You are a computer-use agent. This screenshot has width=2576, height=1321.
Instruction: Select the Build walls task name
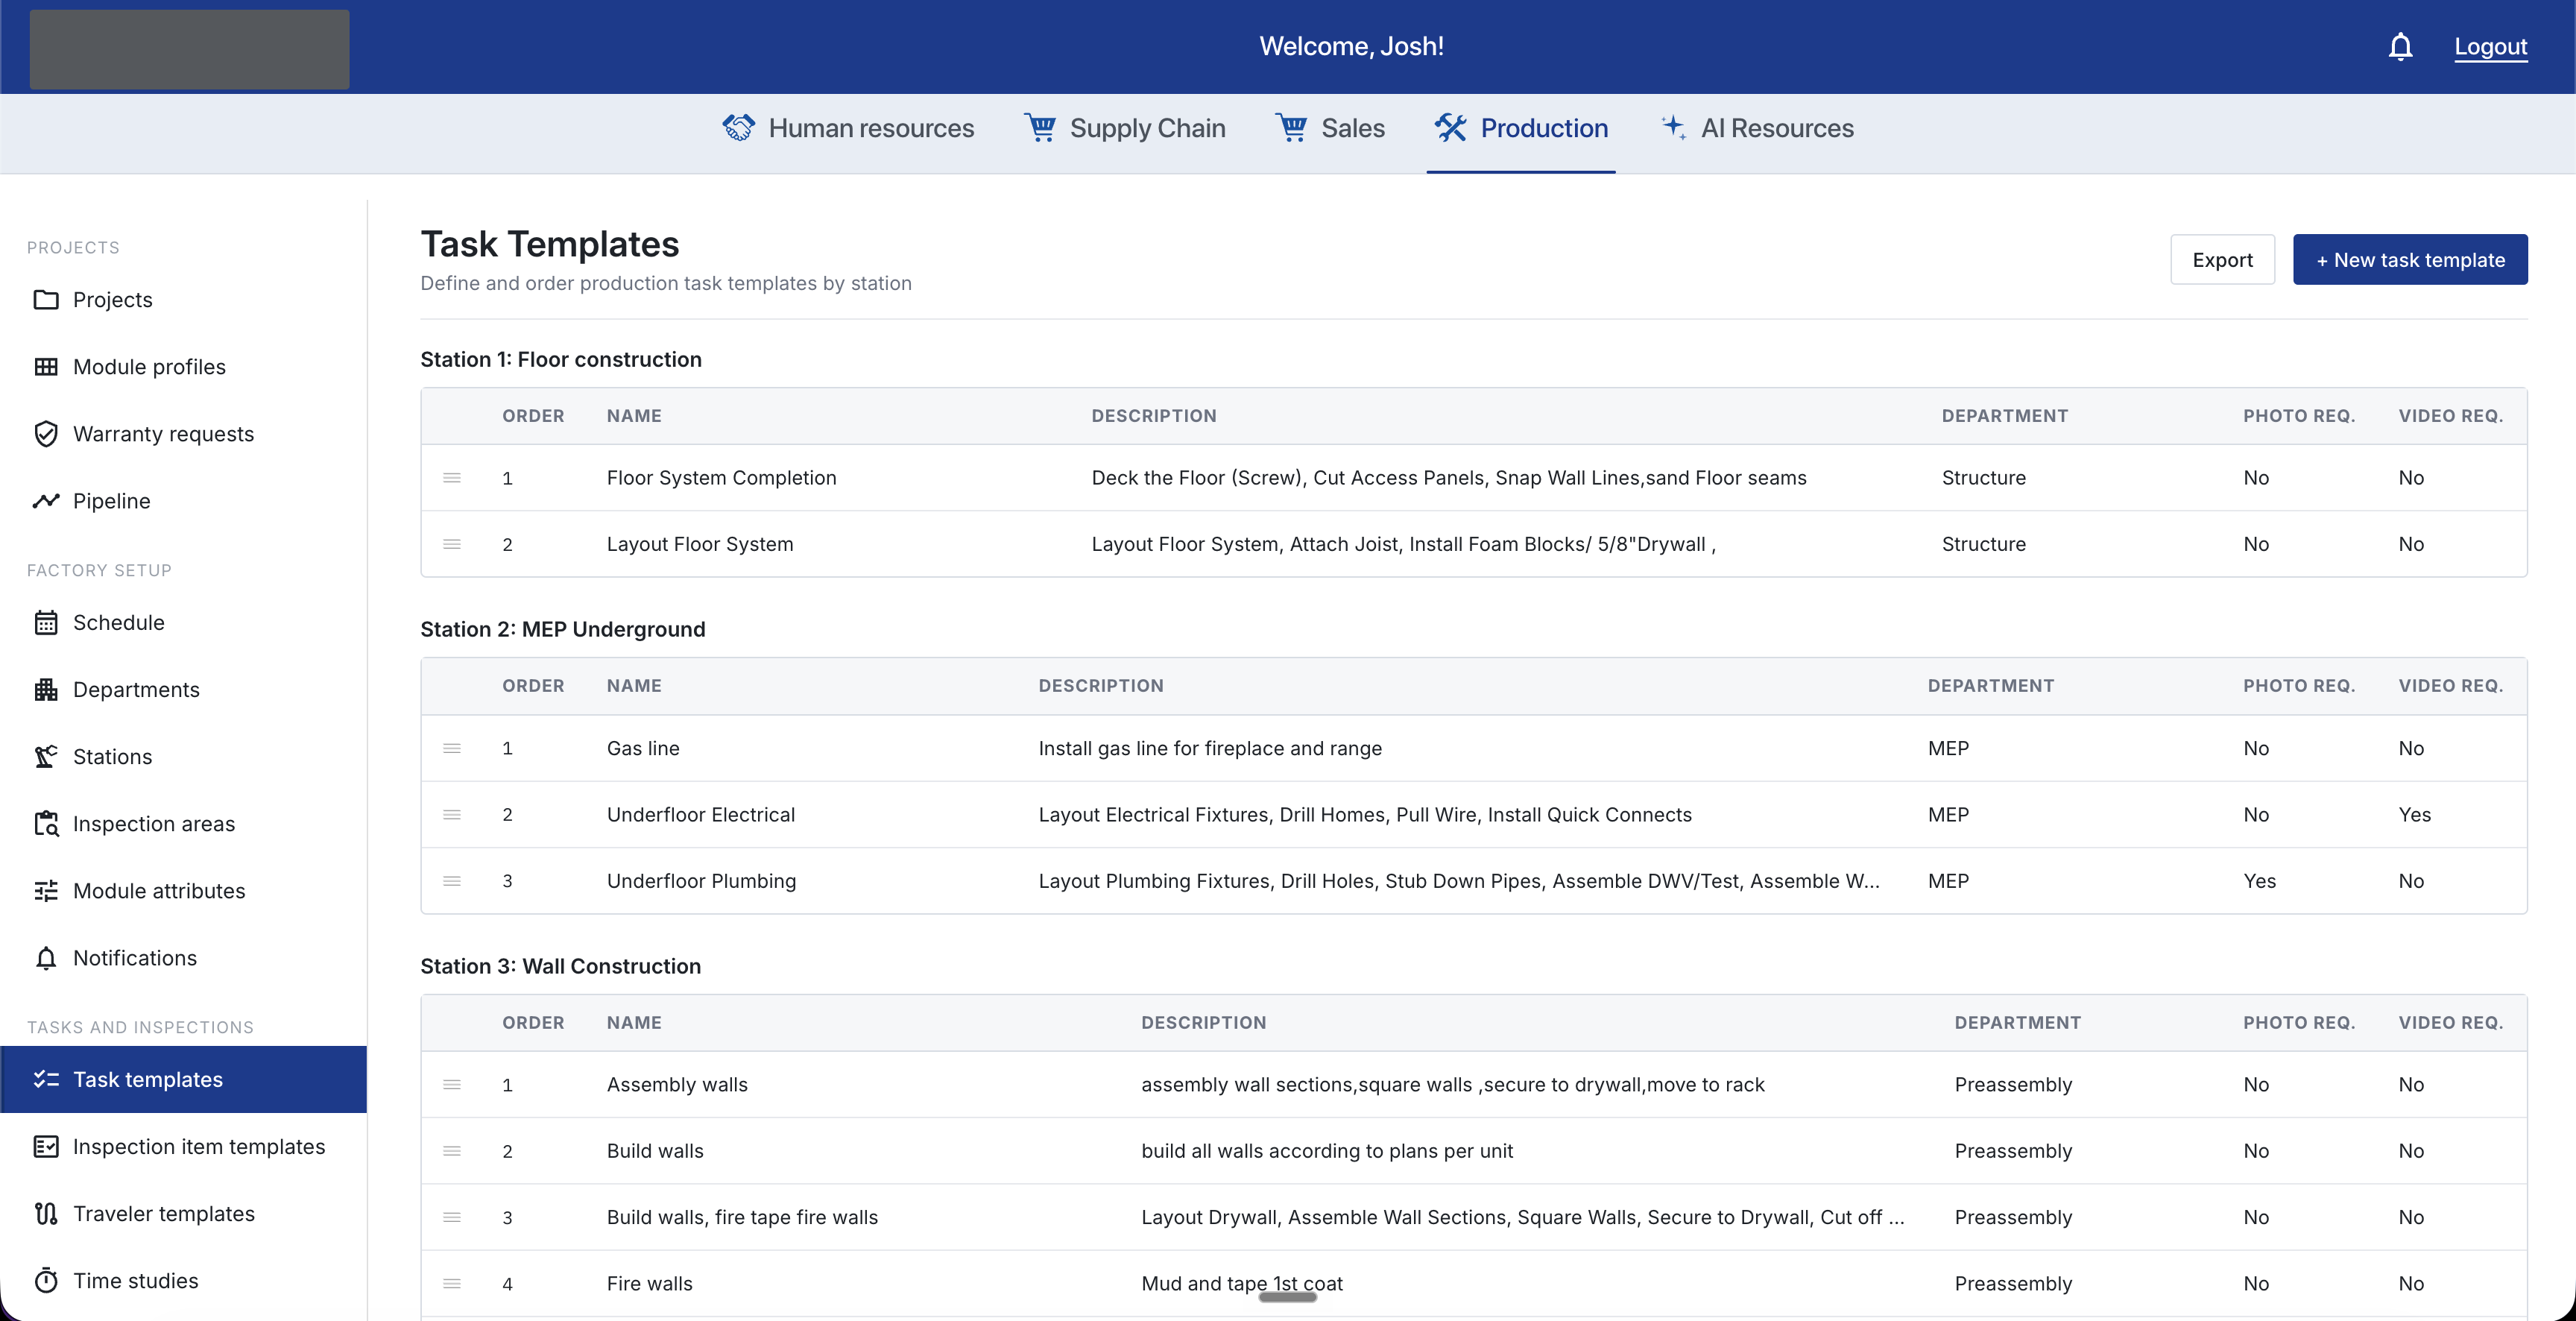[655, 1151]
